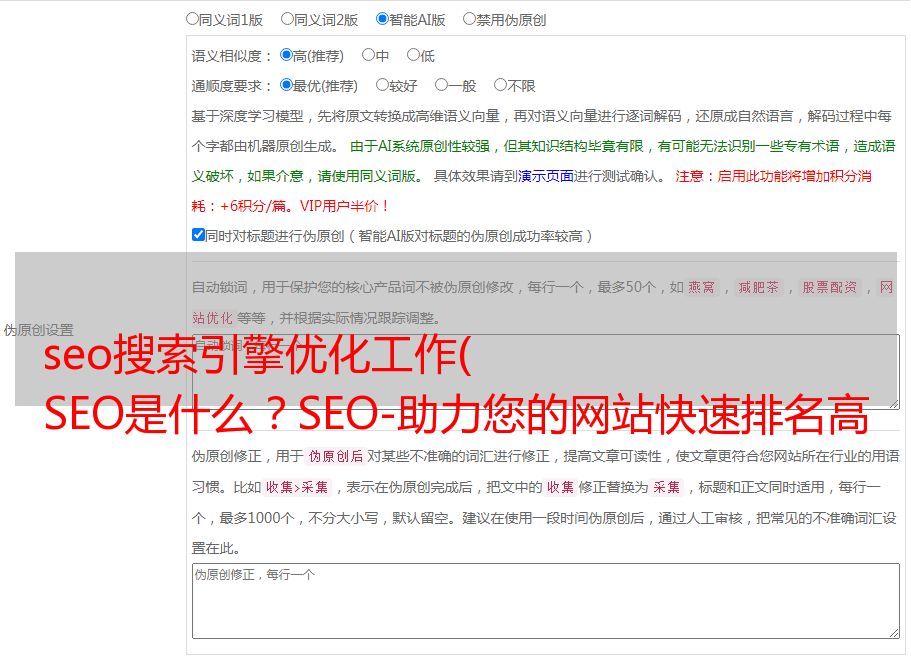Focus the 自动锁词 text area

tap(546, 372)
